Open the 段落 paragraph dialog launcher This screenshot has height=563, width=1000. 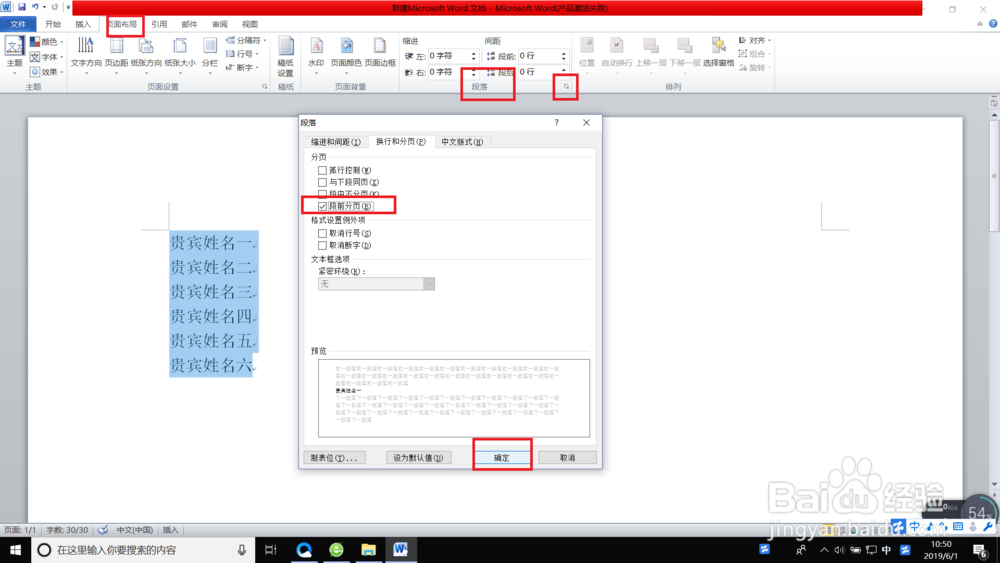[566, 87]
